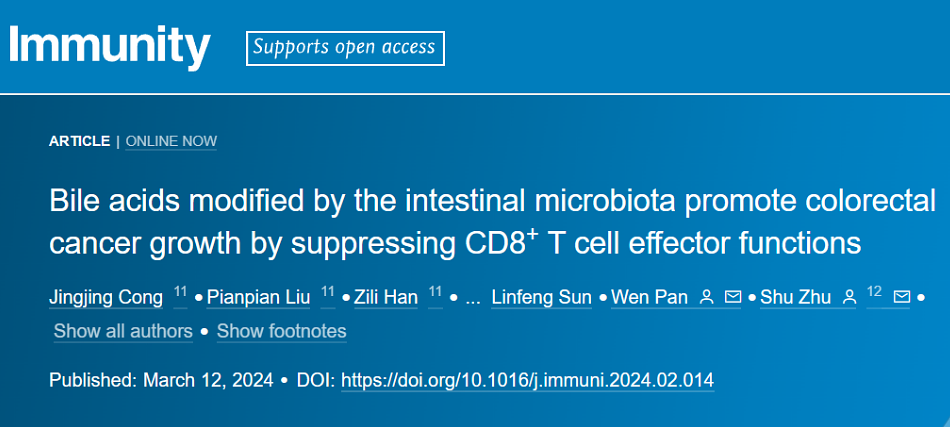Open the DOI link for this article

tap(528, 381)
